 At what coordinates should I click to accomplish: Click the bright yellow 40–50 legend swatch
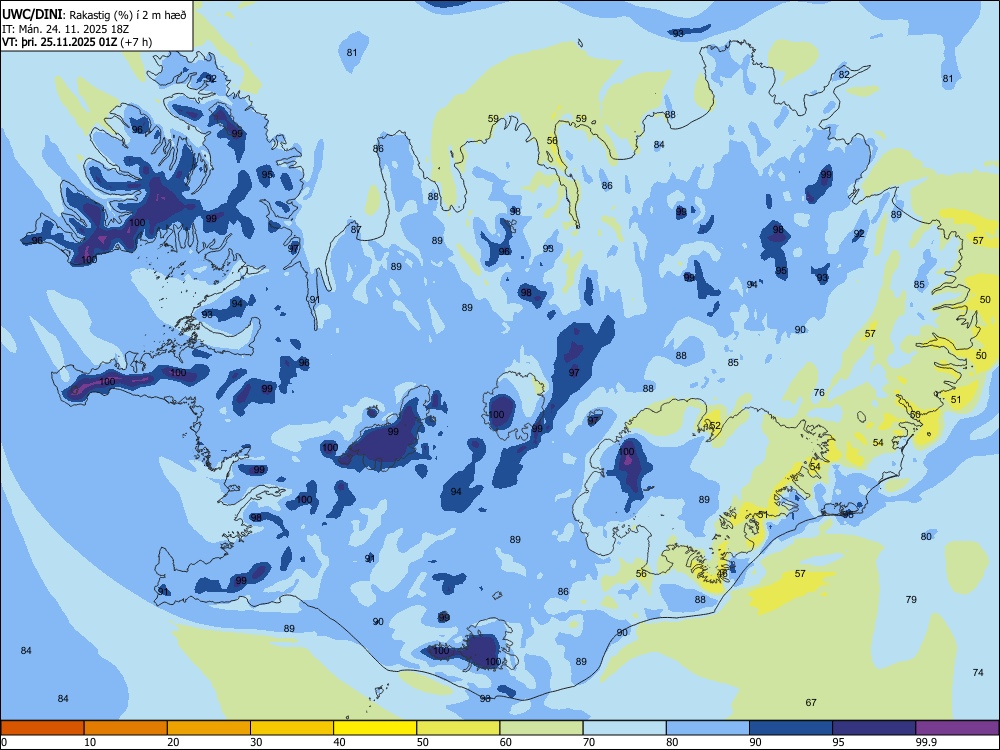click(x=375, y=728)
